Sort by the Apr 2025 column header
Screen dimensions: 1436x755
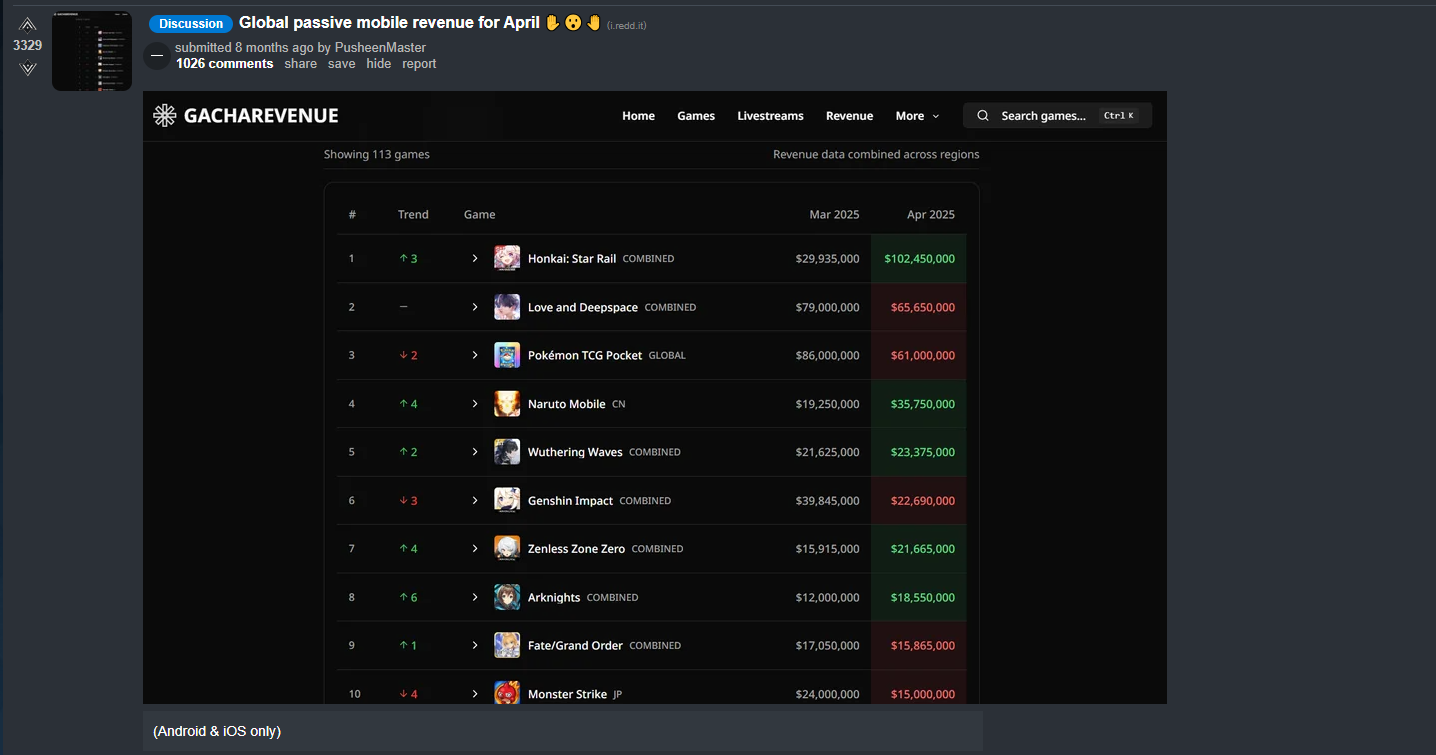point(930,214)
